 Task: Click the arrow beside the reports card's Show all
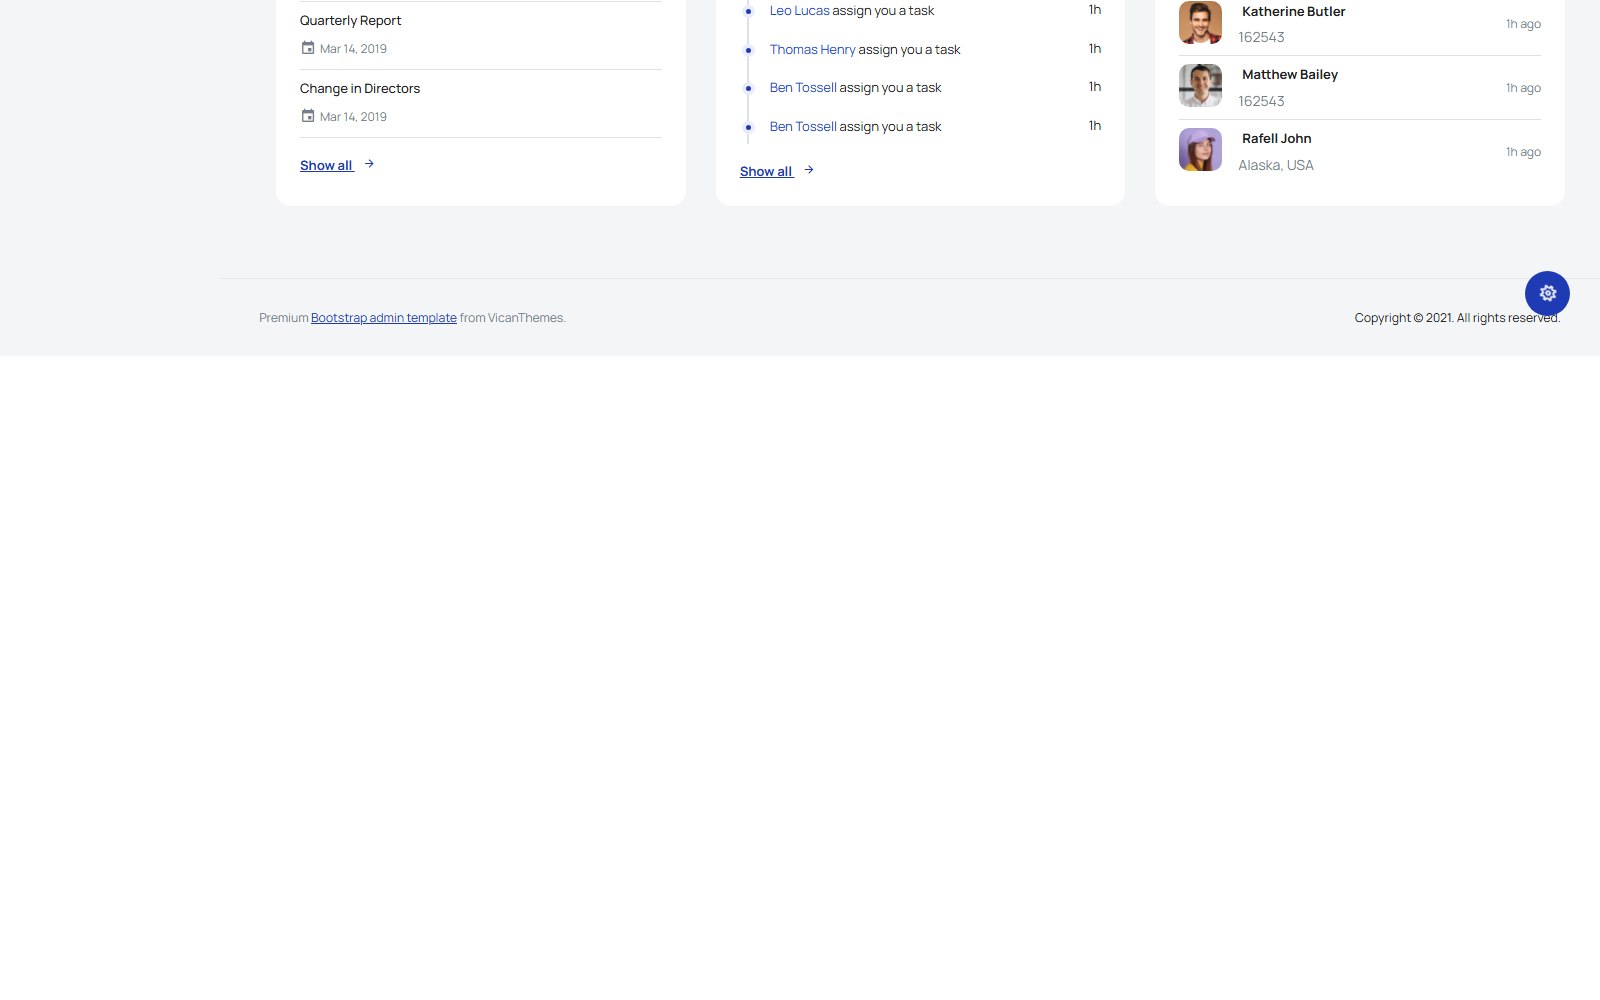pos(369,164)
